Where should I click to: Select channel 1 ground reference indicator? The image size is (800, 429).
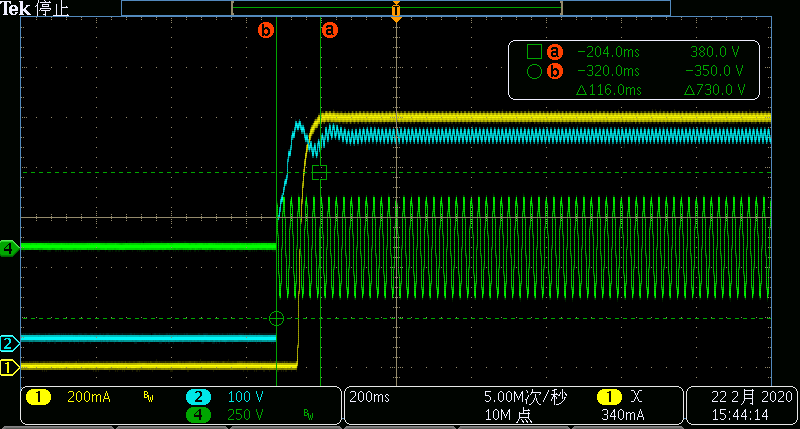9,367
